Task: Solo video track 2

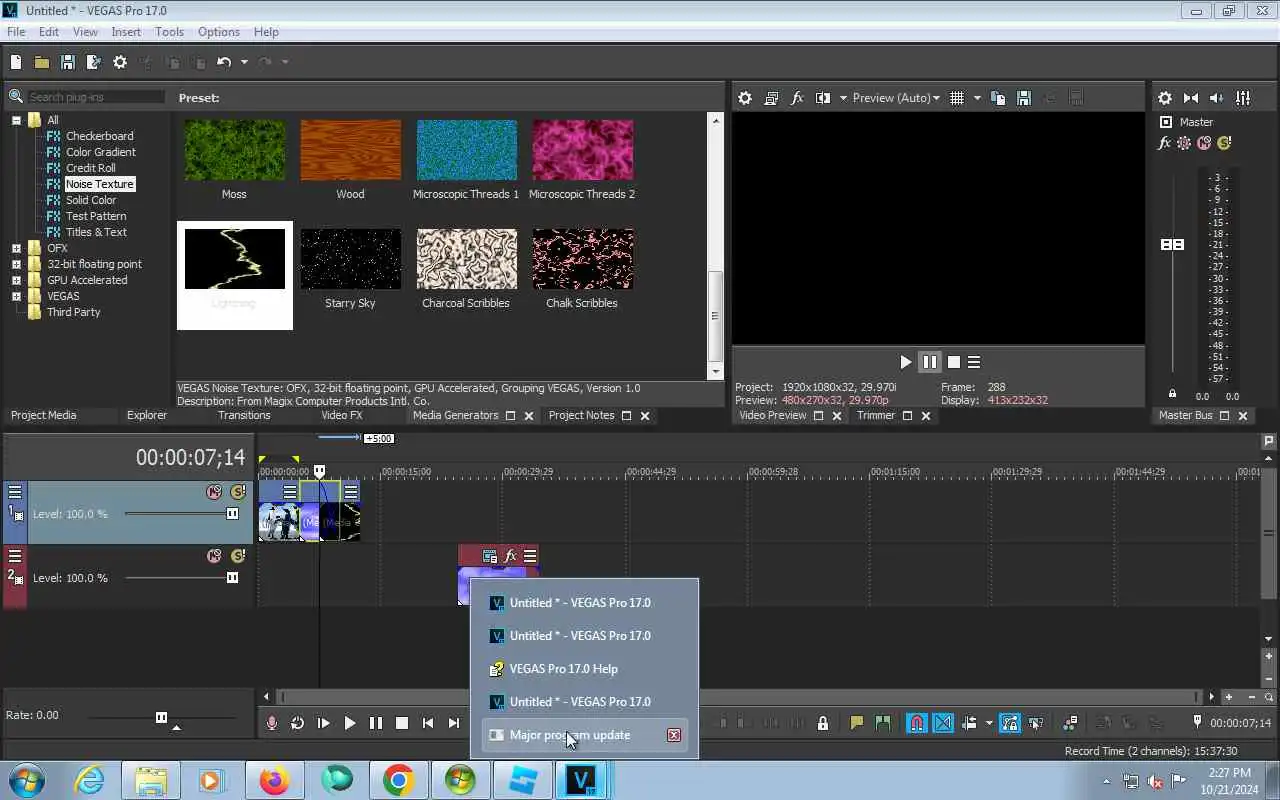Action: pyautogui.click(x=238, y=556)
